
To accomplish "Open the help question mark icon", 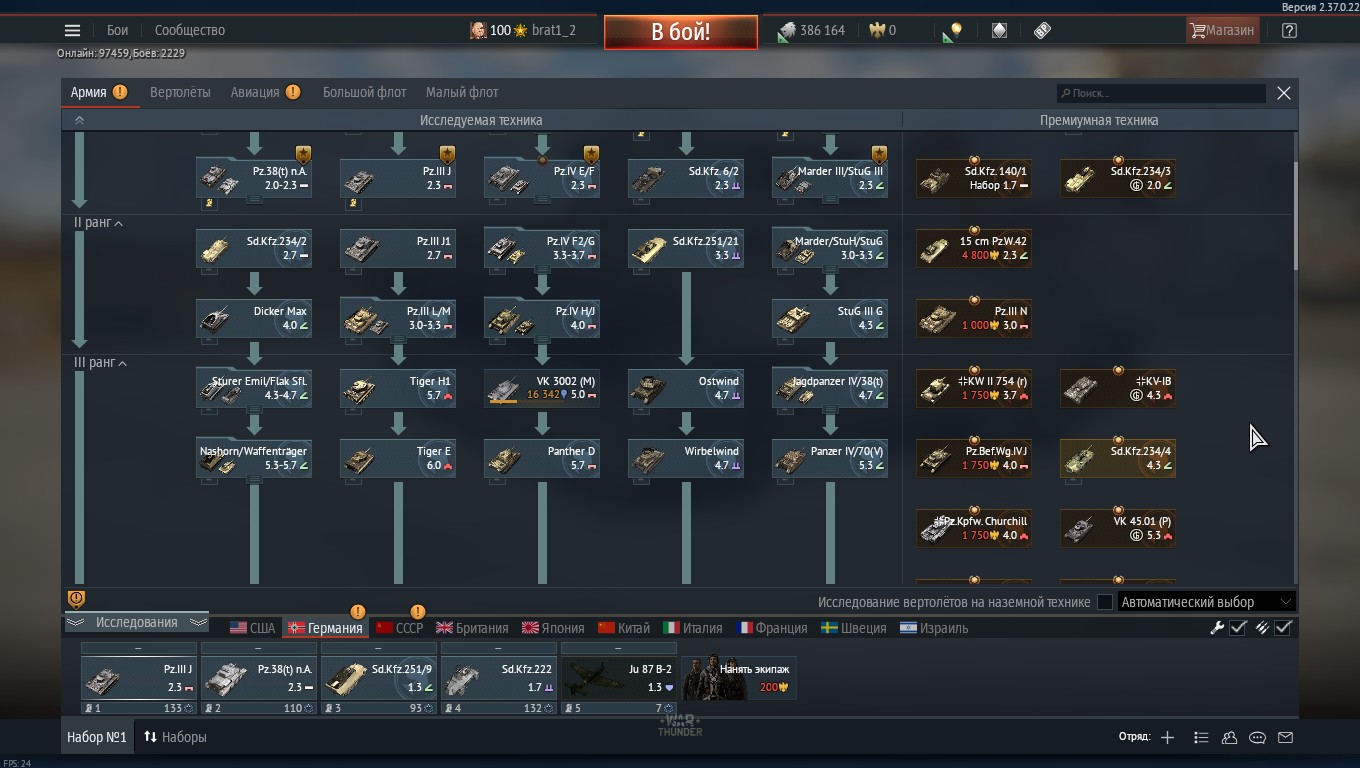I will coord(1289,30).
